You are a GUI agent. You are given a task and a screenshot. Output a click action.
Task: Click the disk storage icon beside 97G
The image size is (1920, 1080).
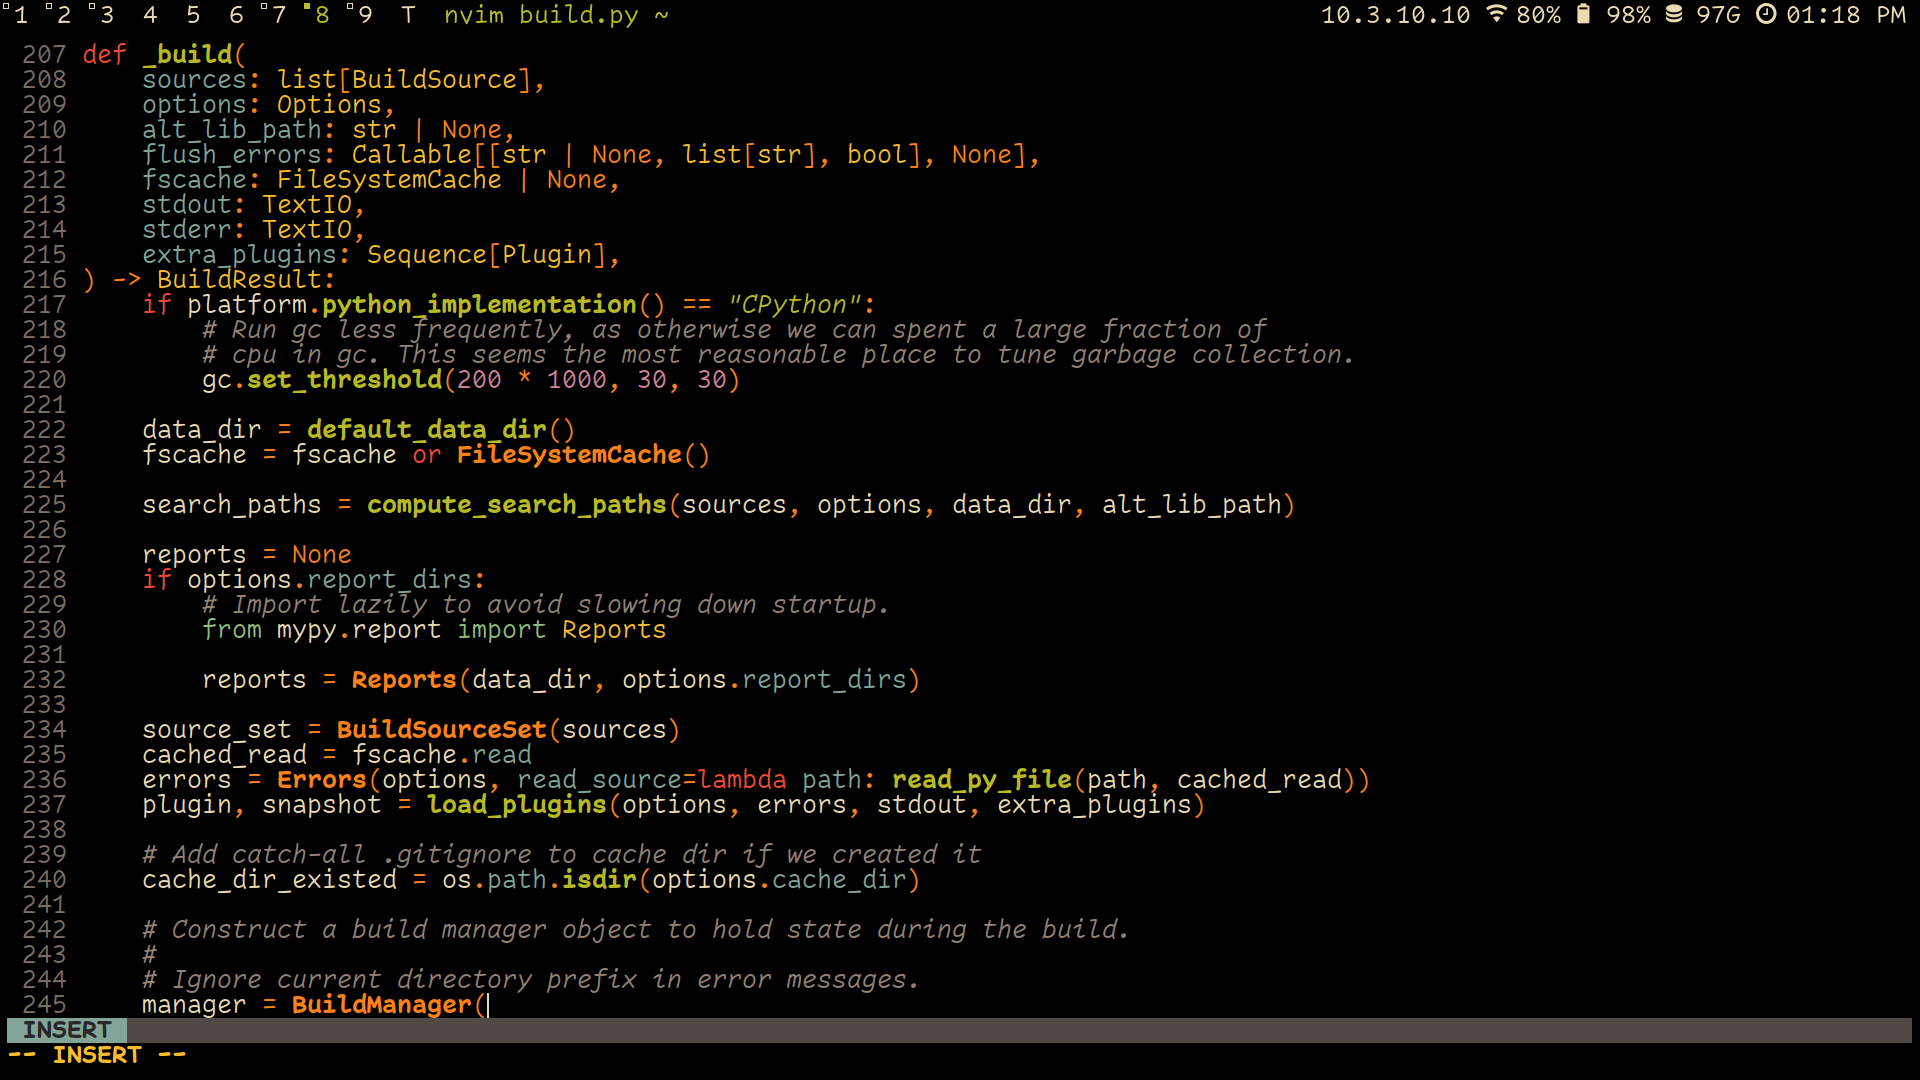[x=1677, y=15]
